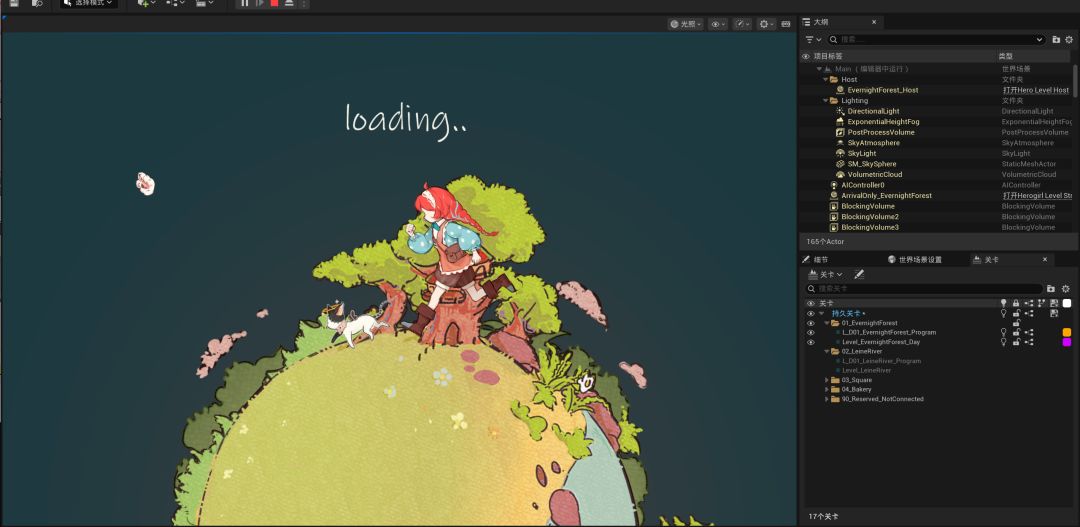Stop the play session with red button
Screen dimensions: 1080x527
pos(274,3)
